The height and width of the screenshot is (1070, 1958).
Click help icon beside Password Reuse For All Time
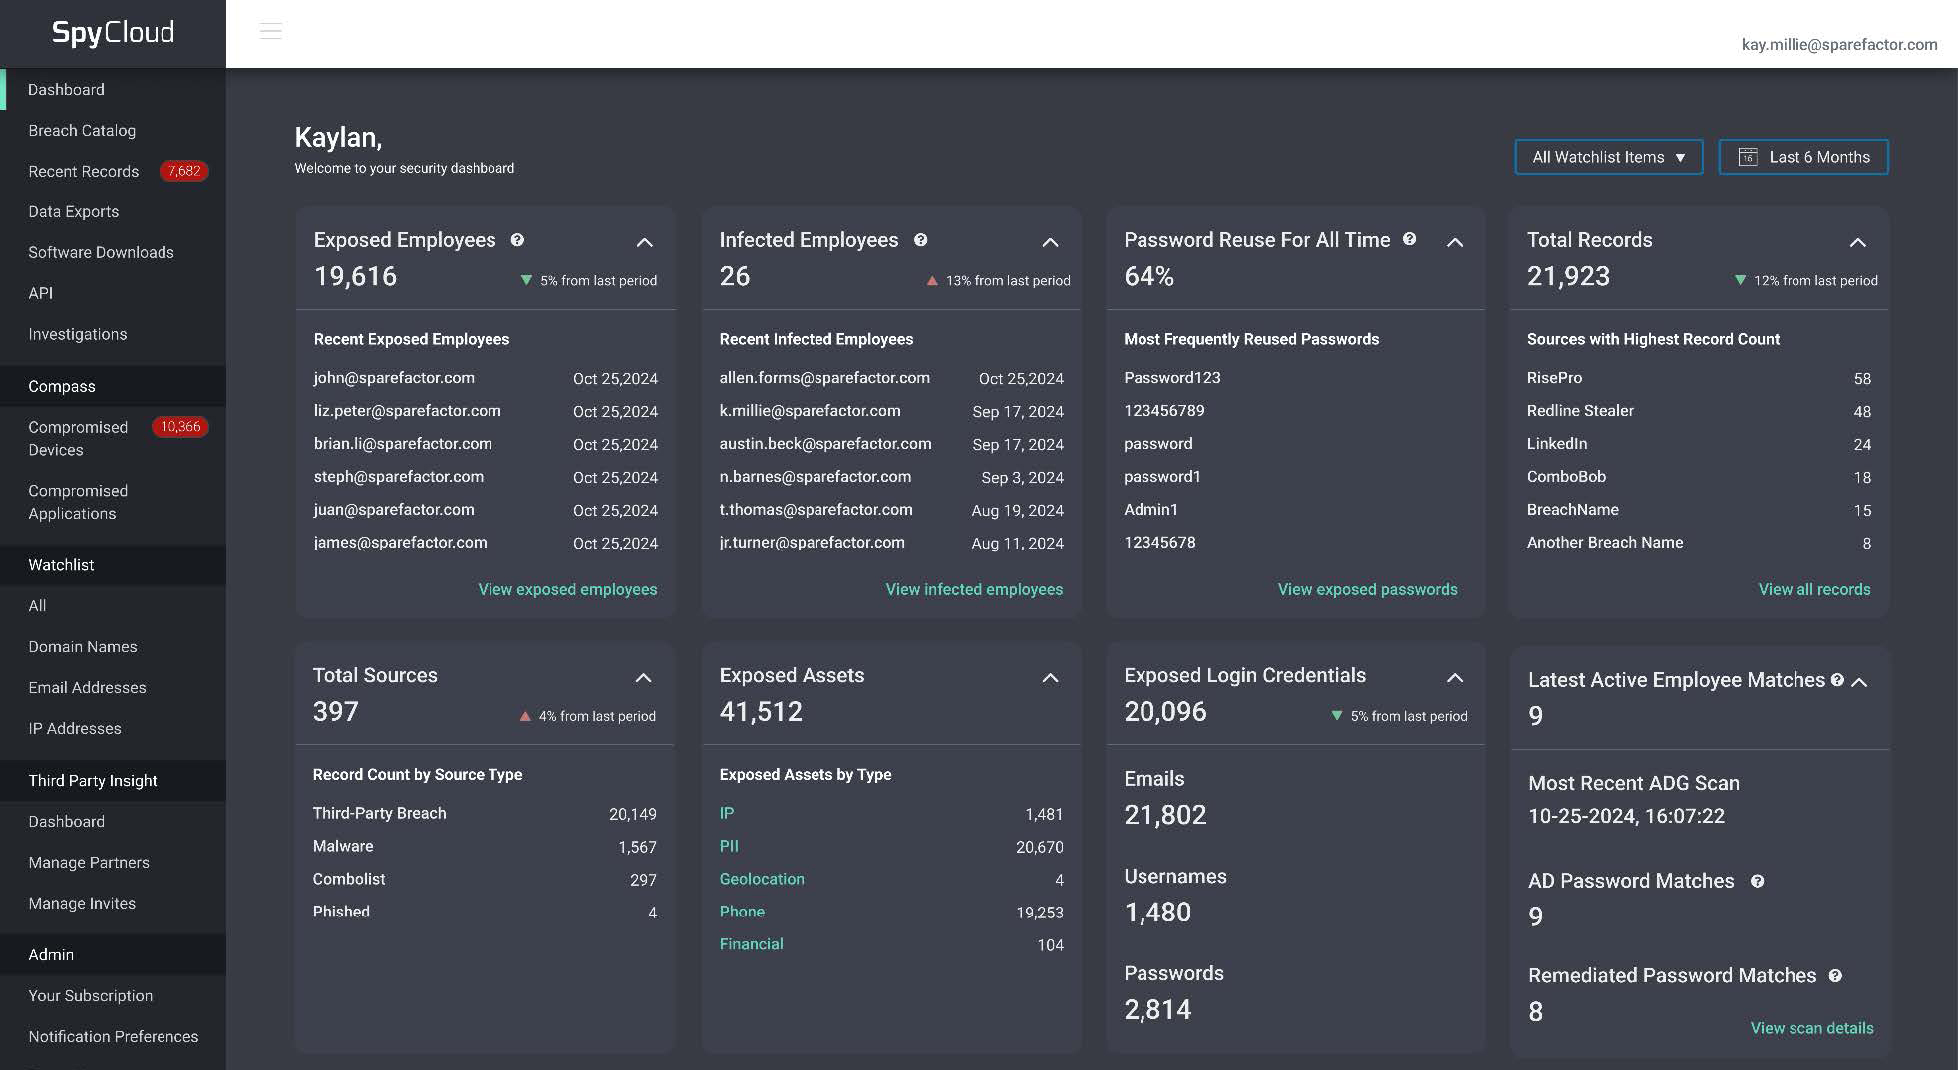point(1409,239)
